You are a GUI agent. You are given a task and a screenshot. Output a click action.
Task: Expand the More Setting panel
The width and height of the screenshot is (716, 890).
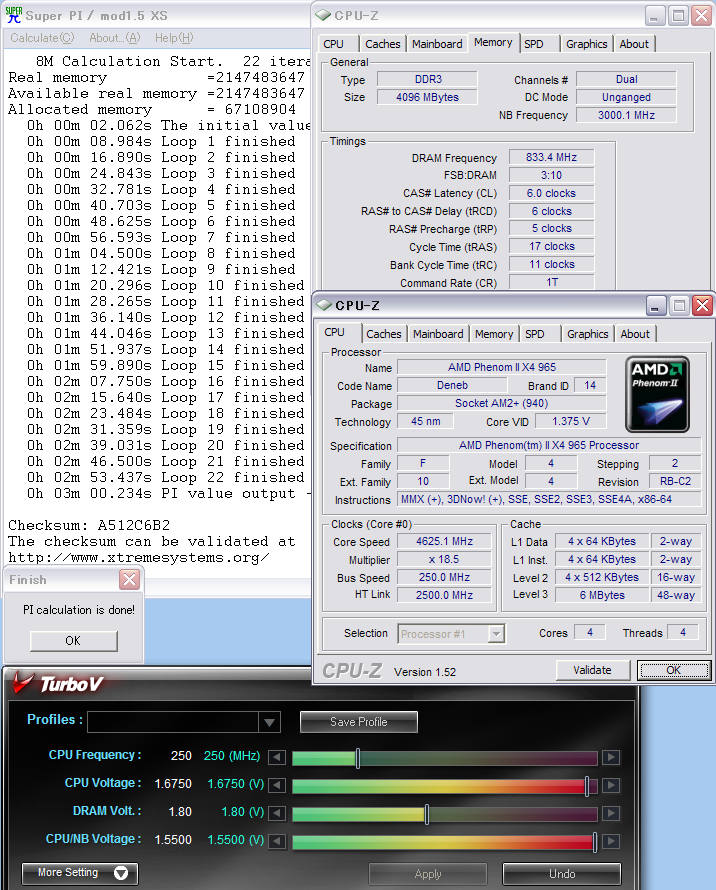click(80, 873)
